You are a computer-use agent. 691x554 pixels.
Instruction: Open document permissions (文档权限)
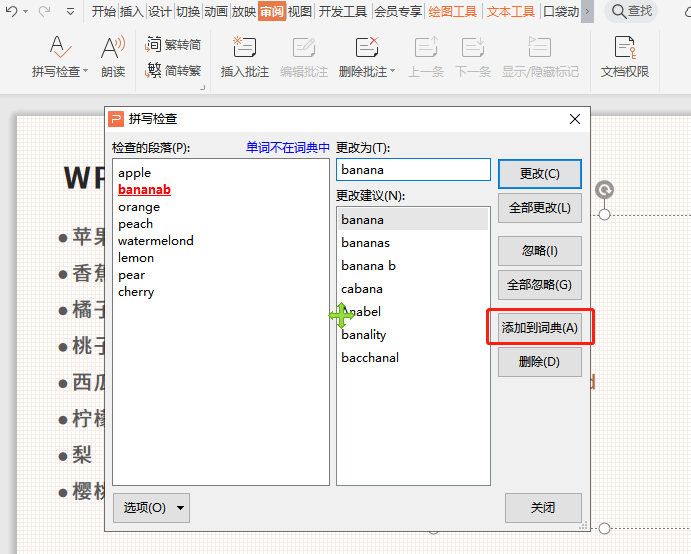pos(625,47)
